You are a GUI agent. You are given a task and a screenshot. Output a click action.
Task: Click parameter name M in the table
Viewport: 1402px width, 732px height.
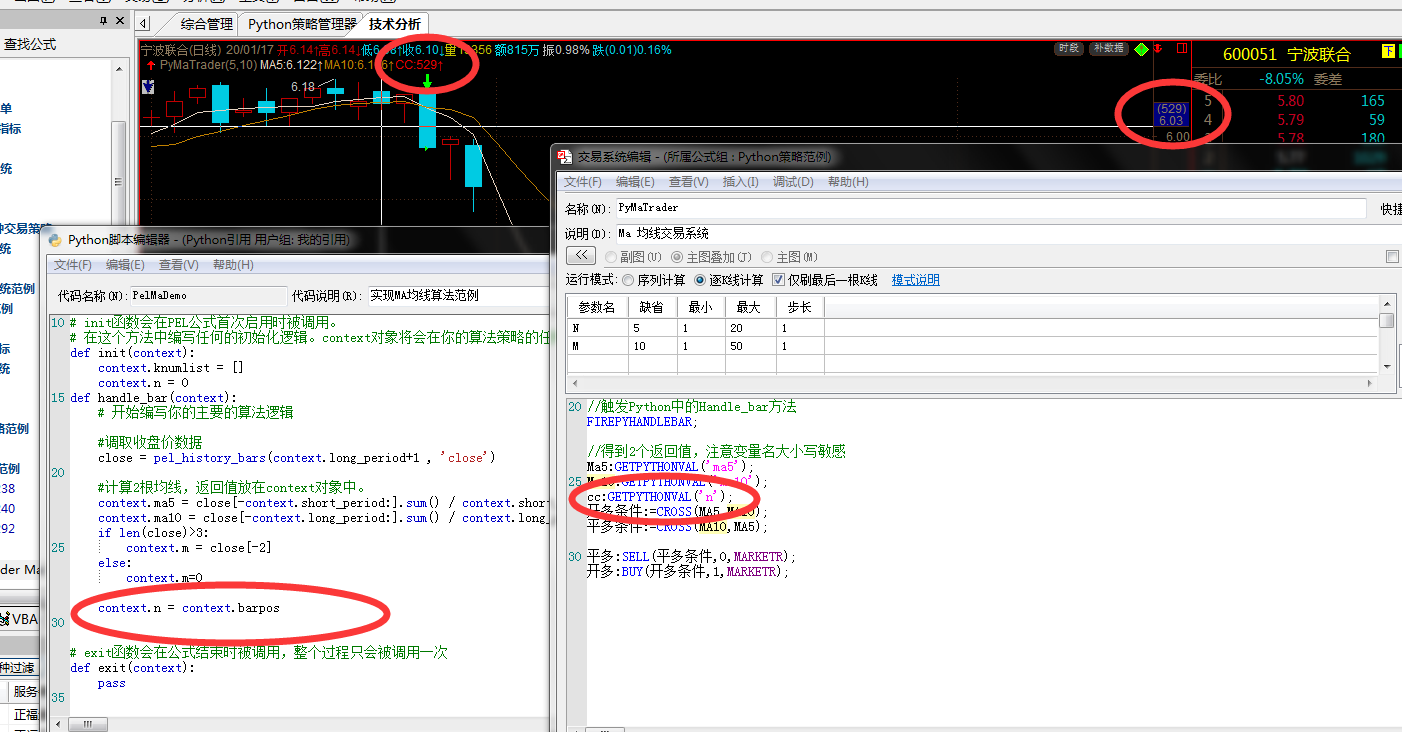click(x=597, y=346)
